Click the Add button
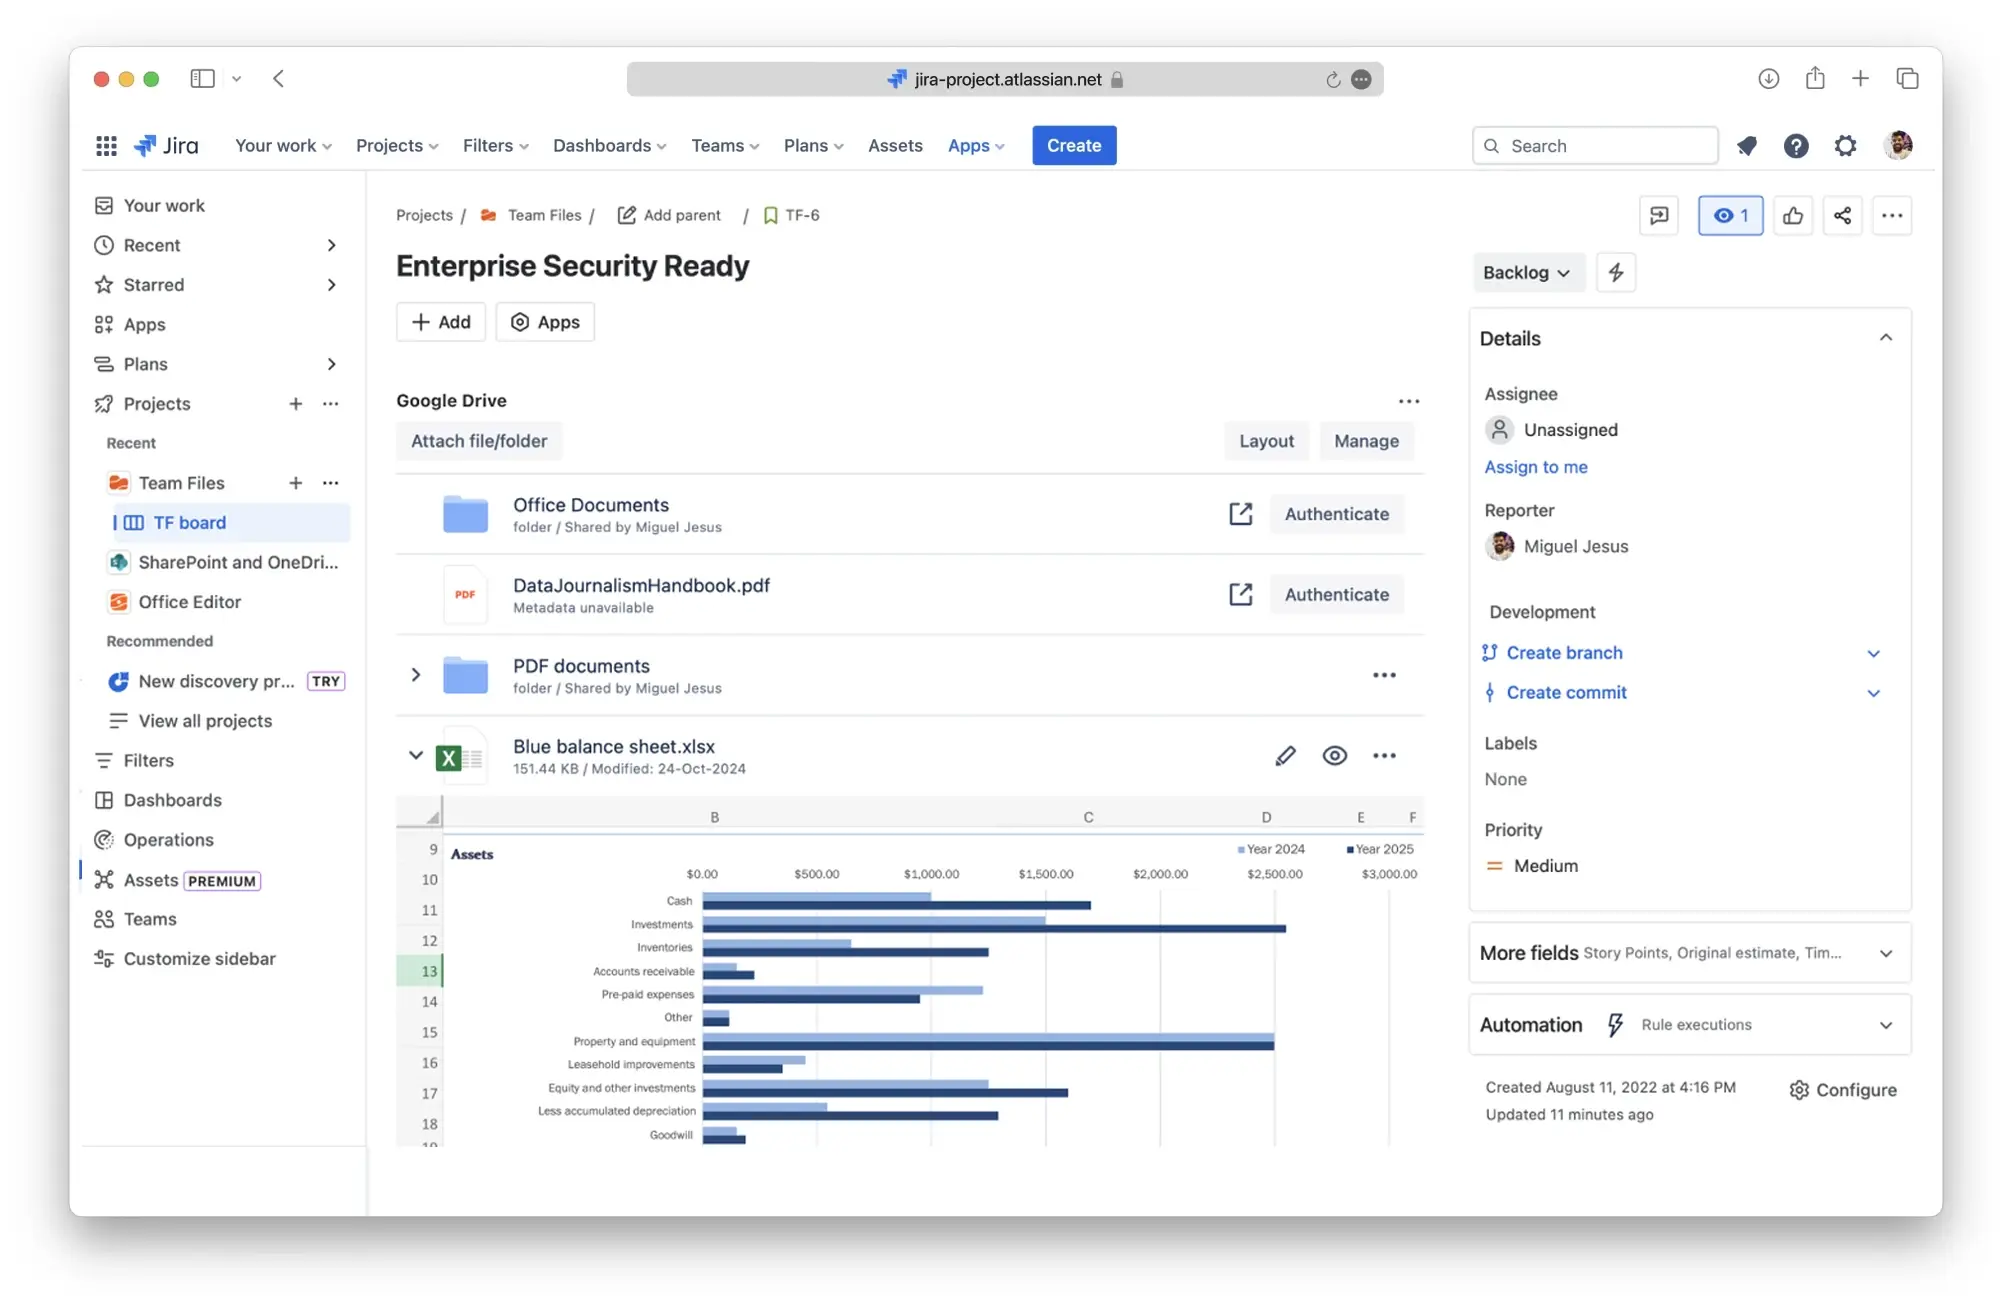Viewport: 2012px width, 1308px height. [441, 322]
